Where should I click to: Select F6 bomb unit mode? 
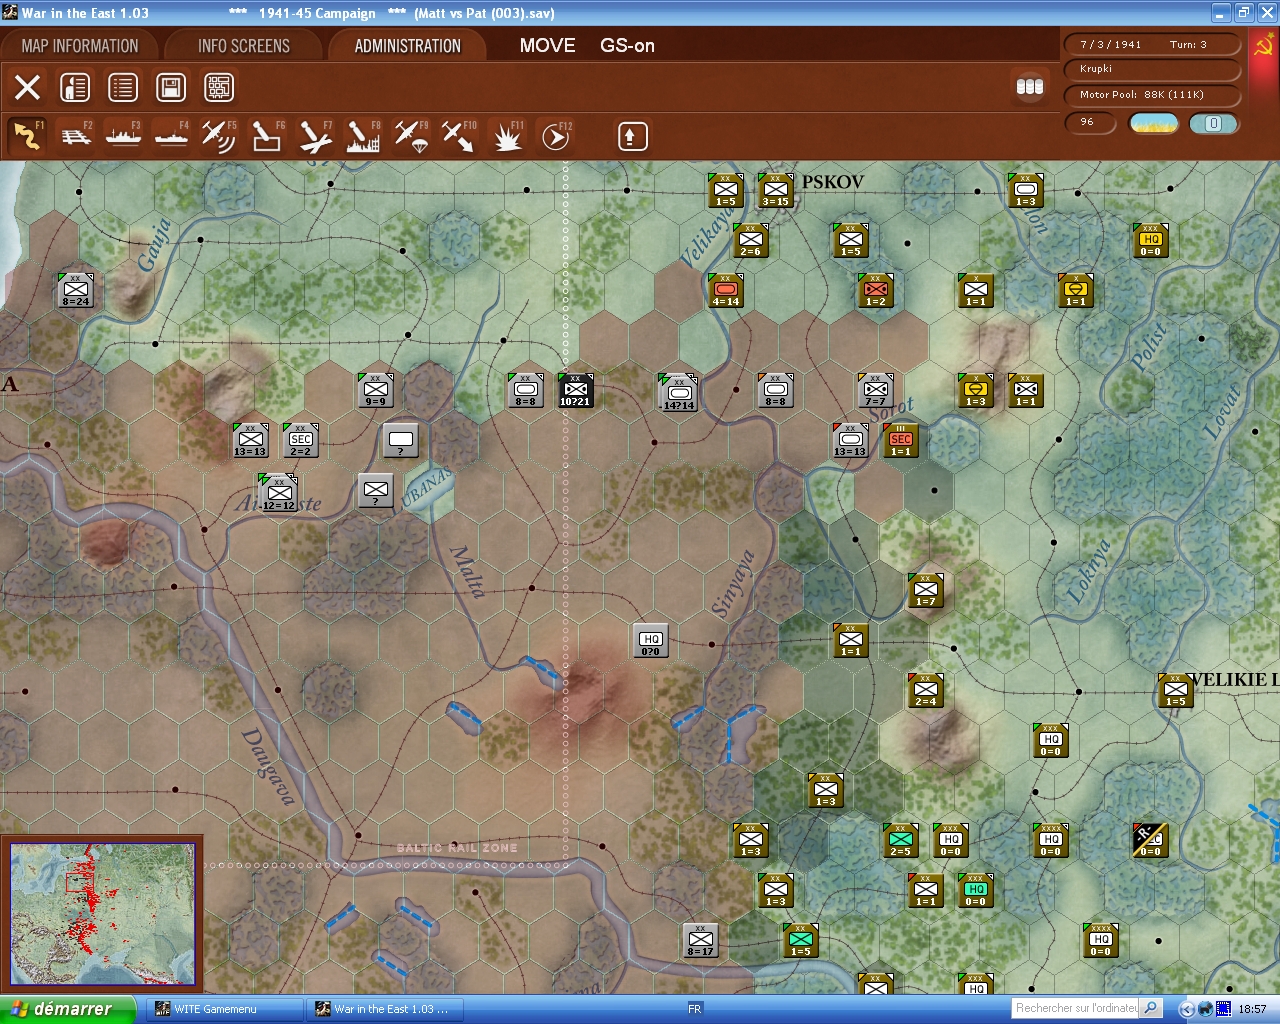tap(267, 136)
